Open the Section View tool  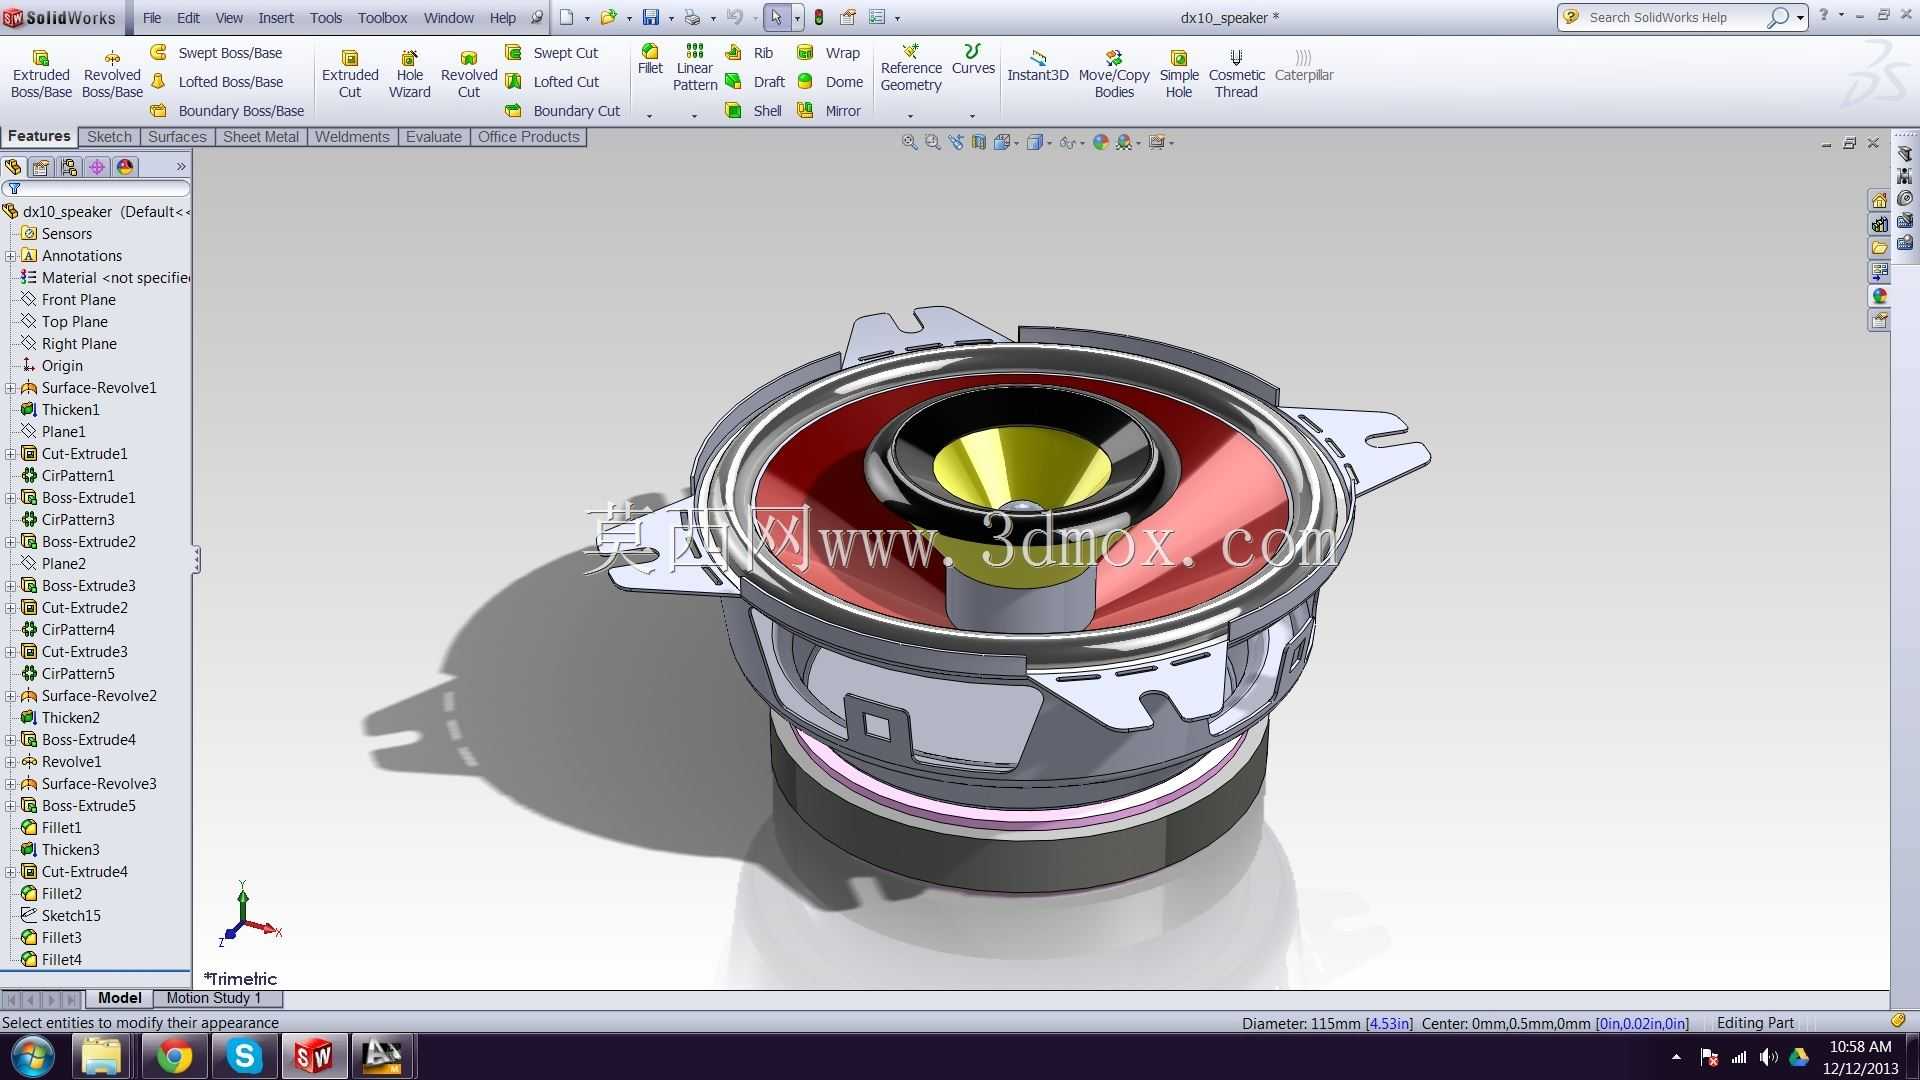(979, 143)
